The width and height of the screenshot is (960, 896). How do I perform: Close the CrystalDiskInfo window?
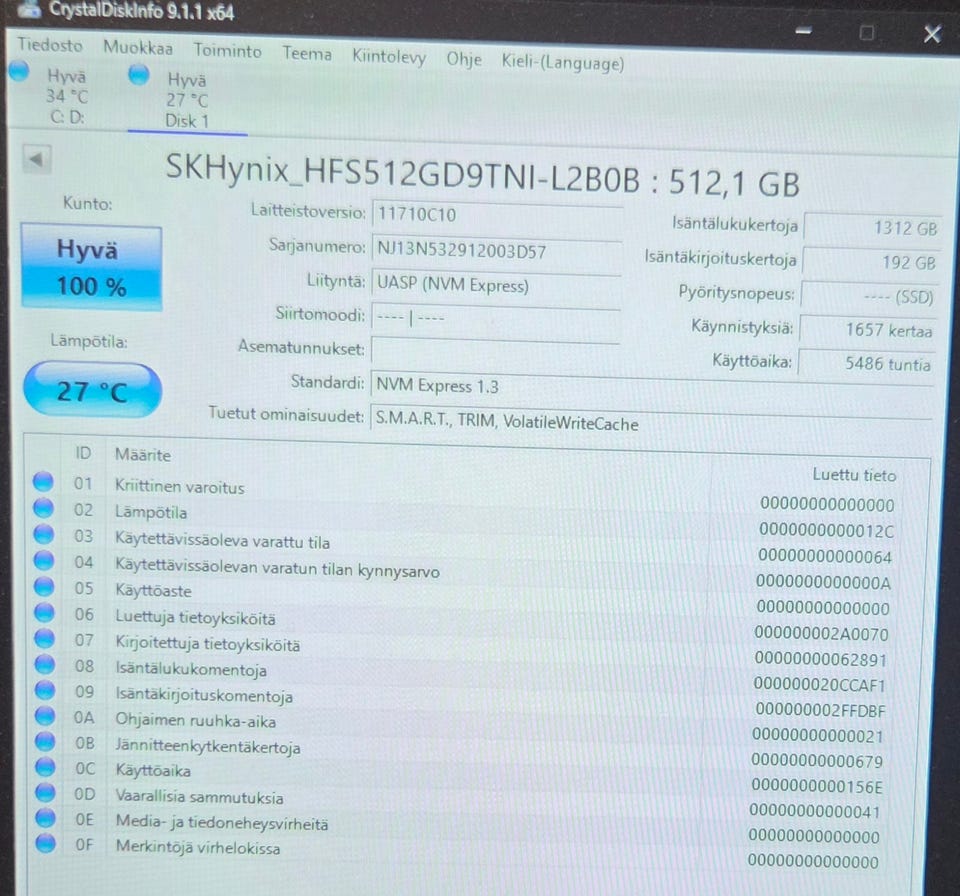coord(932,34)
